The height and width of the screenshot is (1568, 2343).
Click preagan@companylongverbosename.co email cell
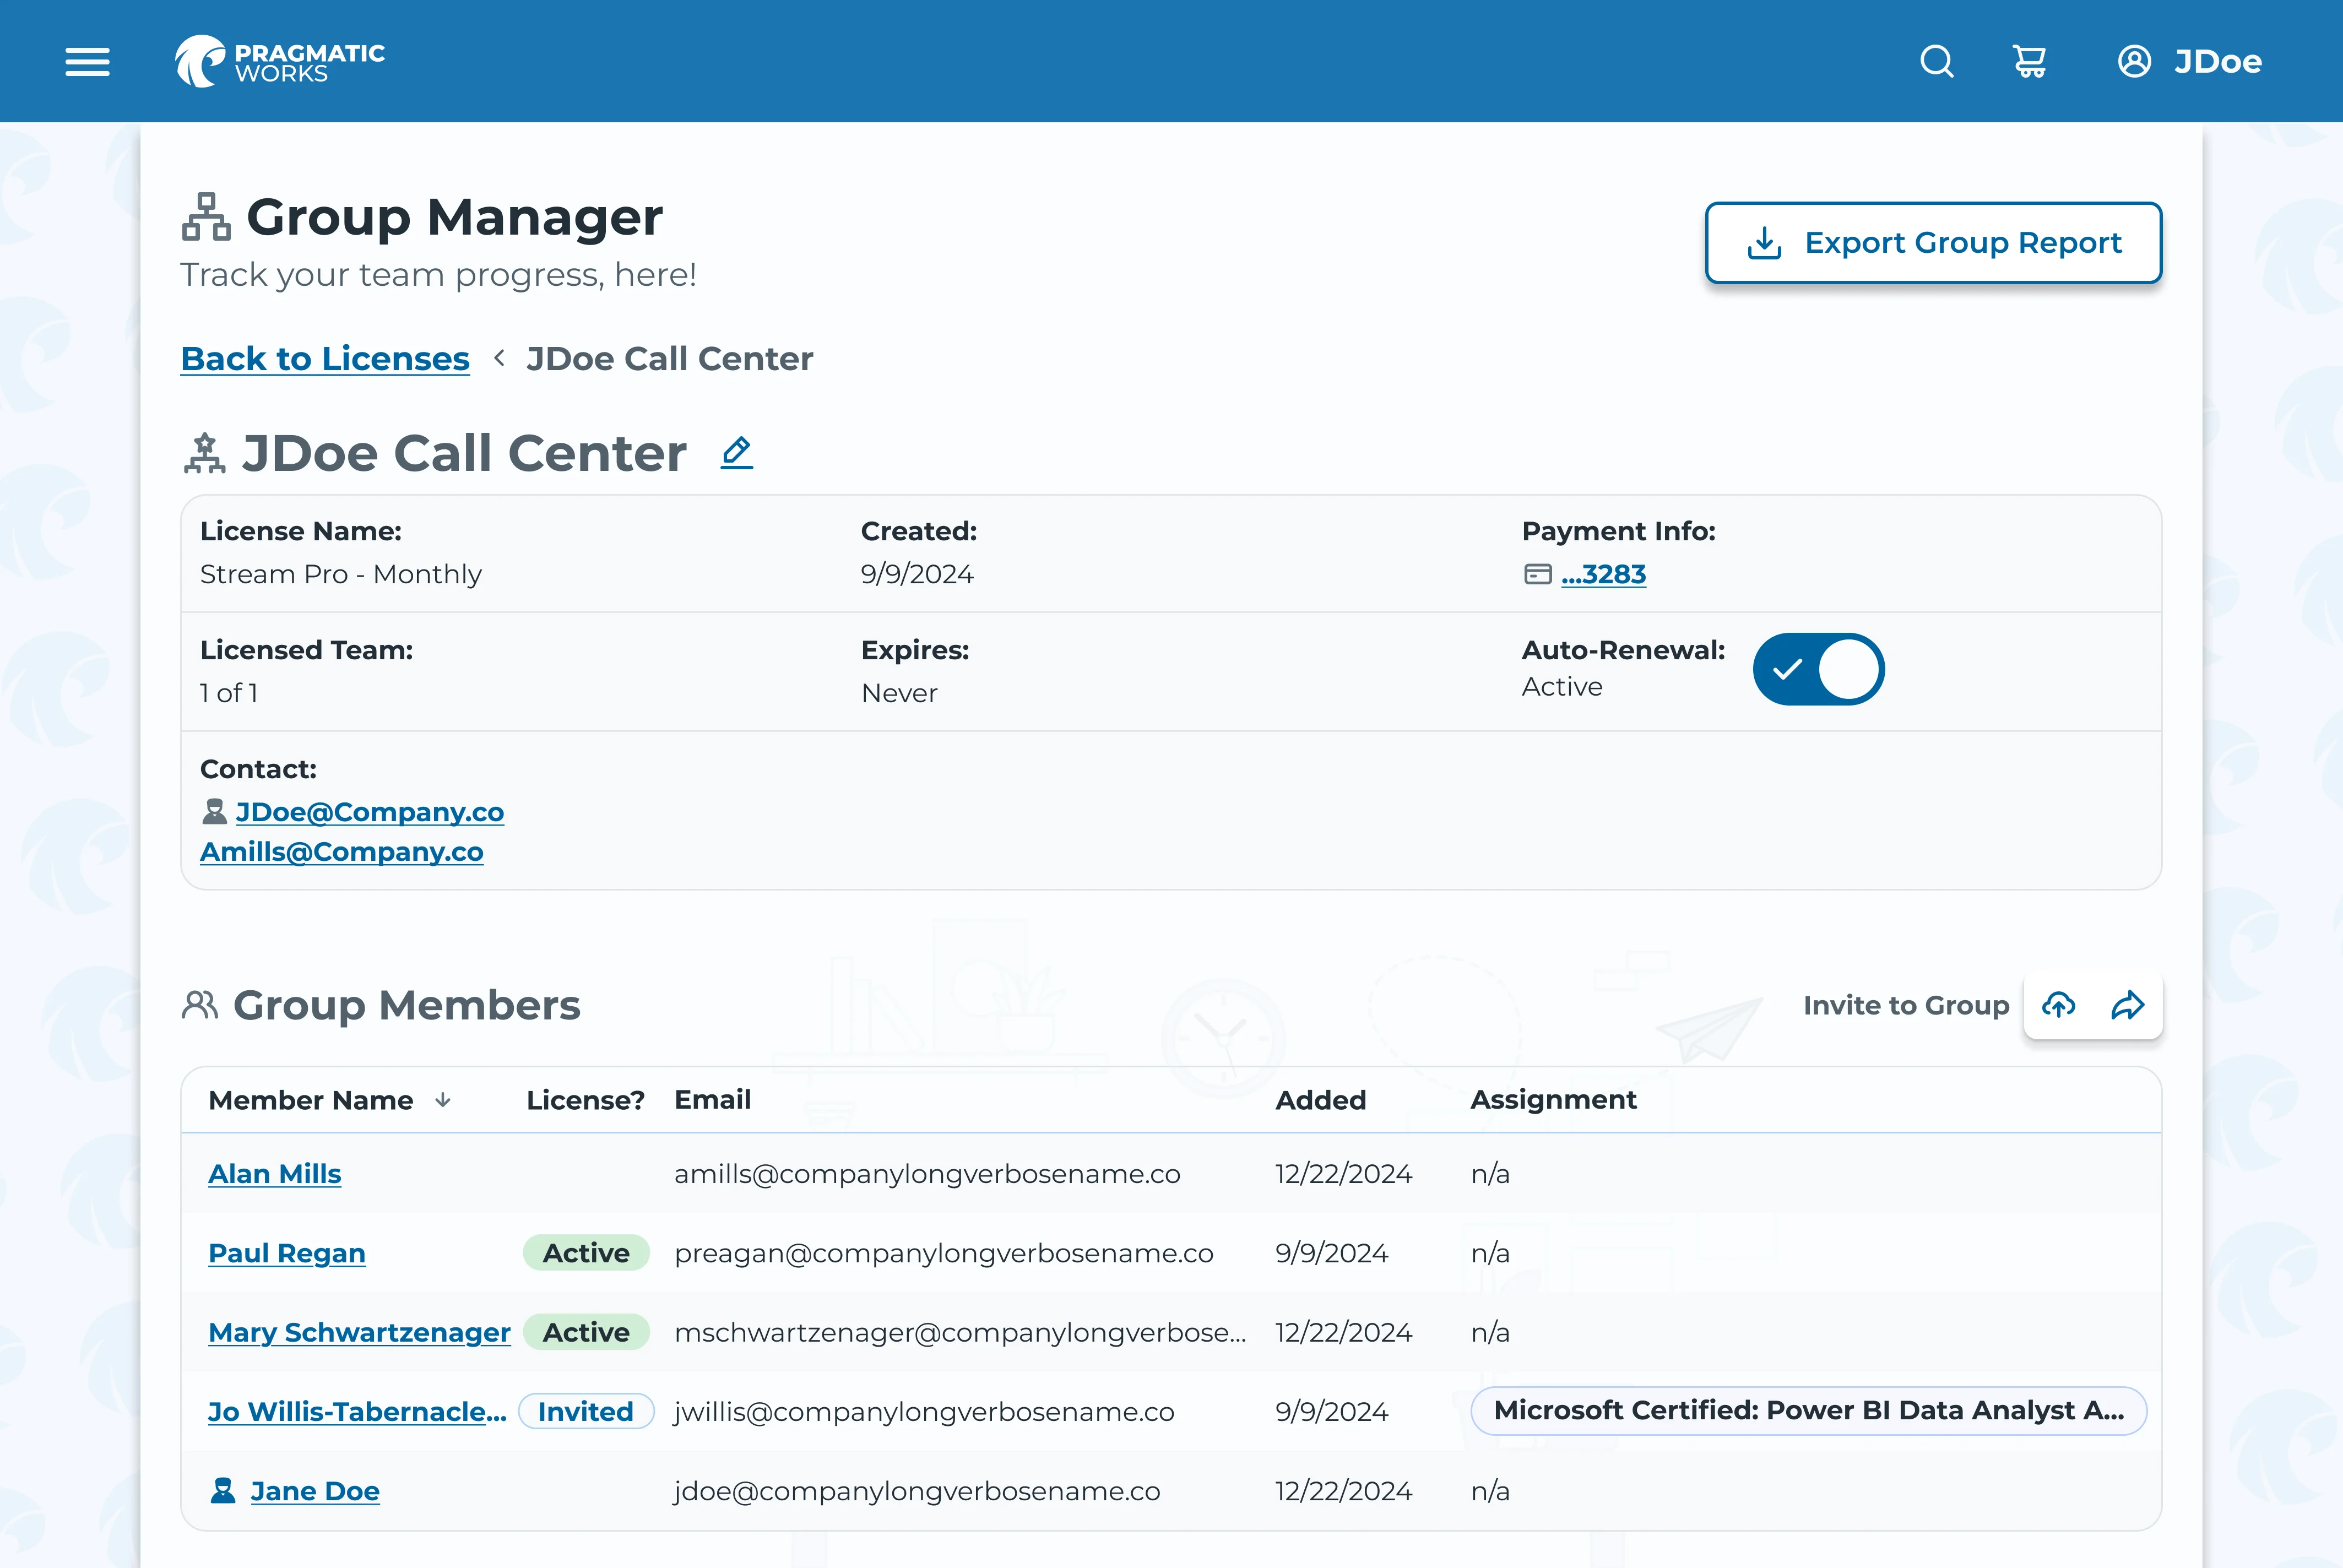944,1253
